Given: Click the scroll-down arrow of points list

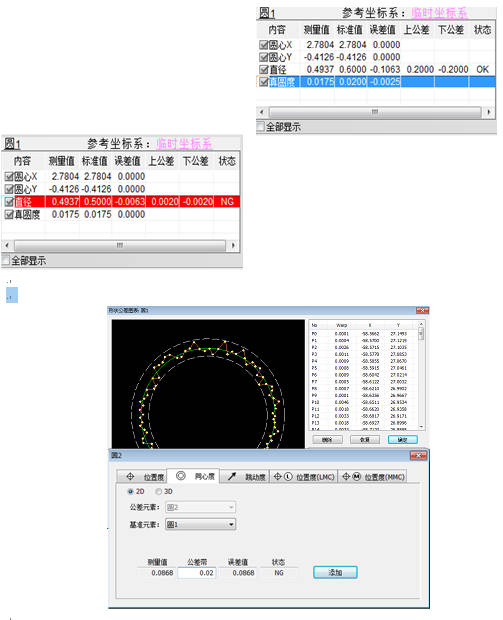Looking at the screenshot, I should tap(421, 427).
